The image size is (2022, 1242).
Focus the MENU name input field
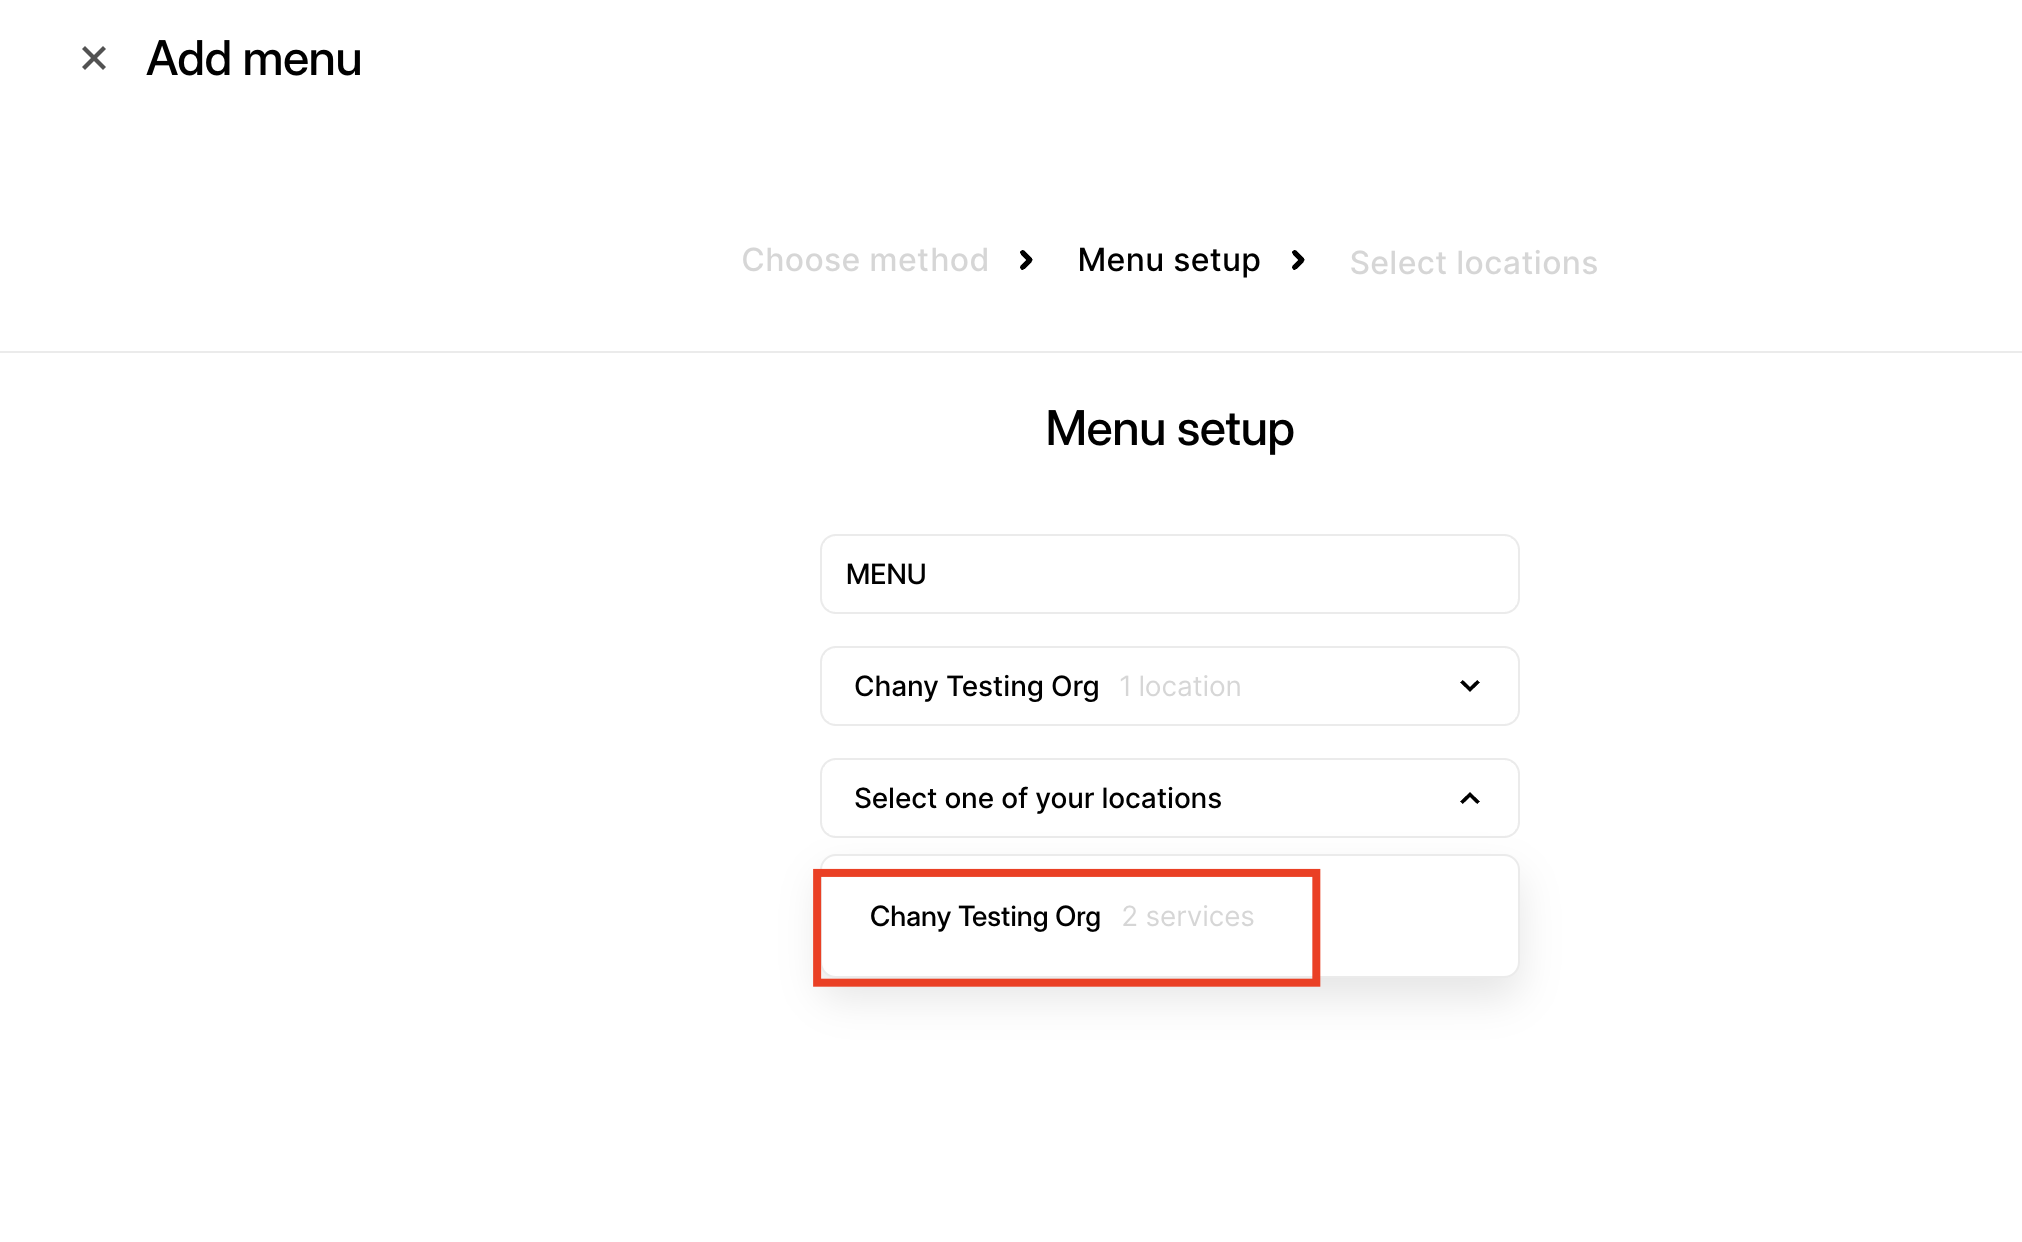1169,574
